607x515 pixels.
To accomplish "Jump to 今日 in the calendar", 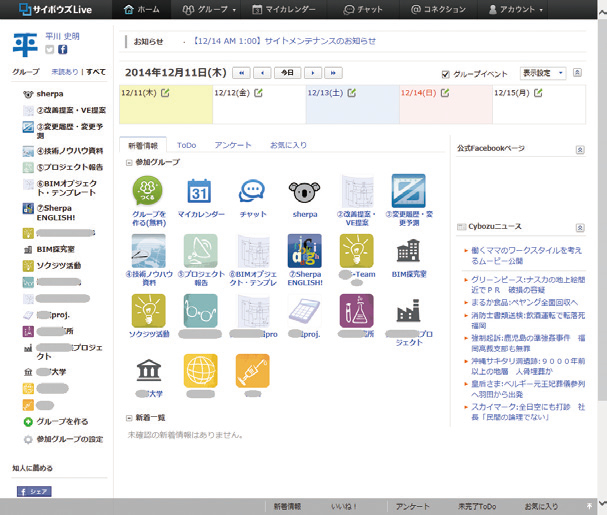I will click(287, 73).
